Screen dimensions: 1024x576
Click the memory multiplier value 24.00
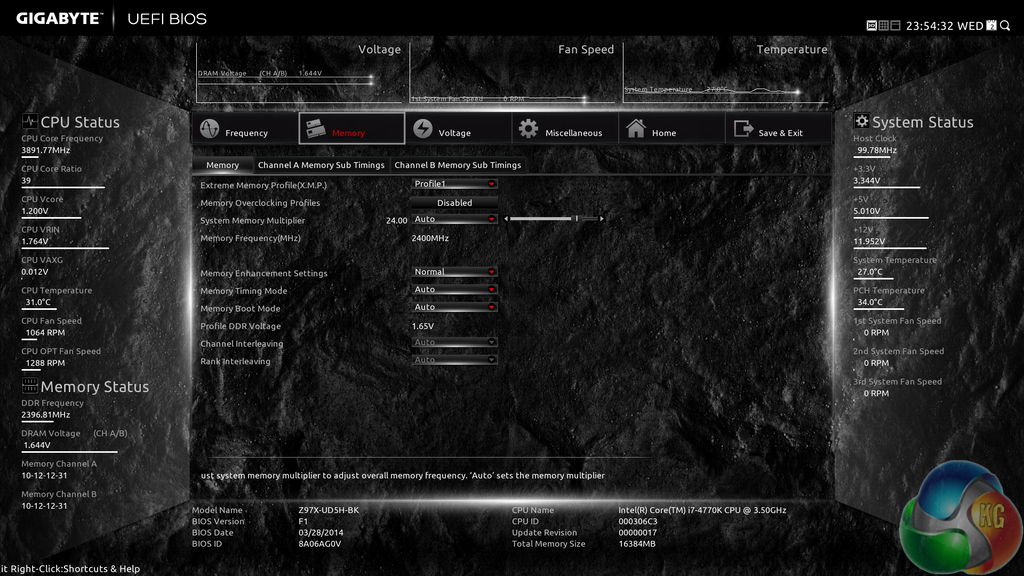coord(396,221)
